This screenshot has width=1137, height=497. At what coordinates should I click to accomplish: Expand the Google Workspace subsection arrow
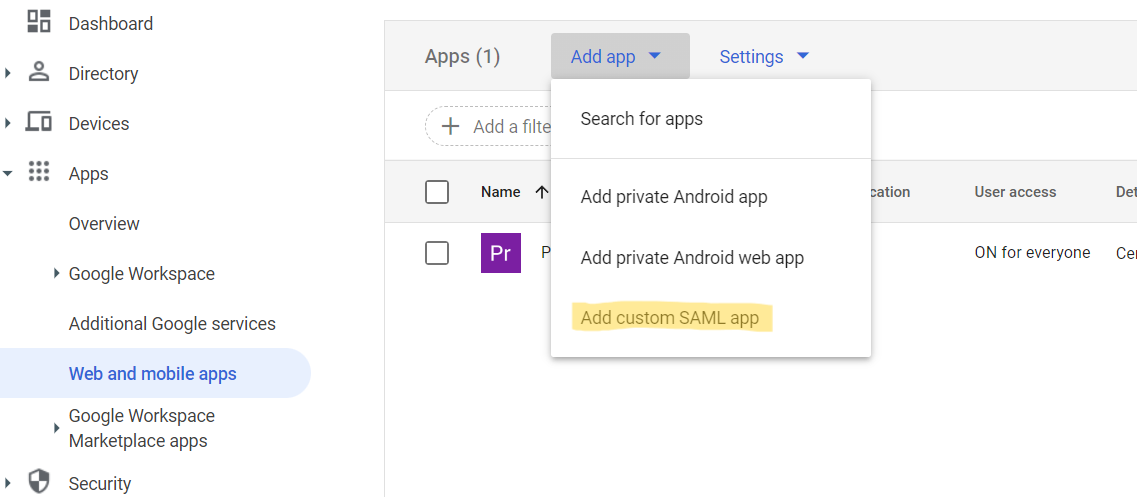click(57, 274)
